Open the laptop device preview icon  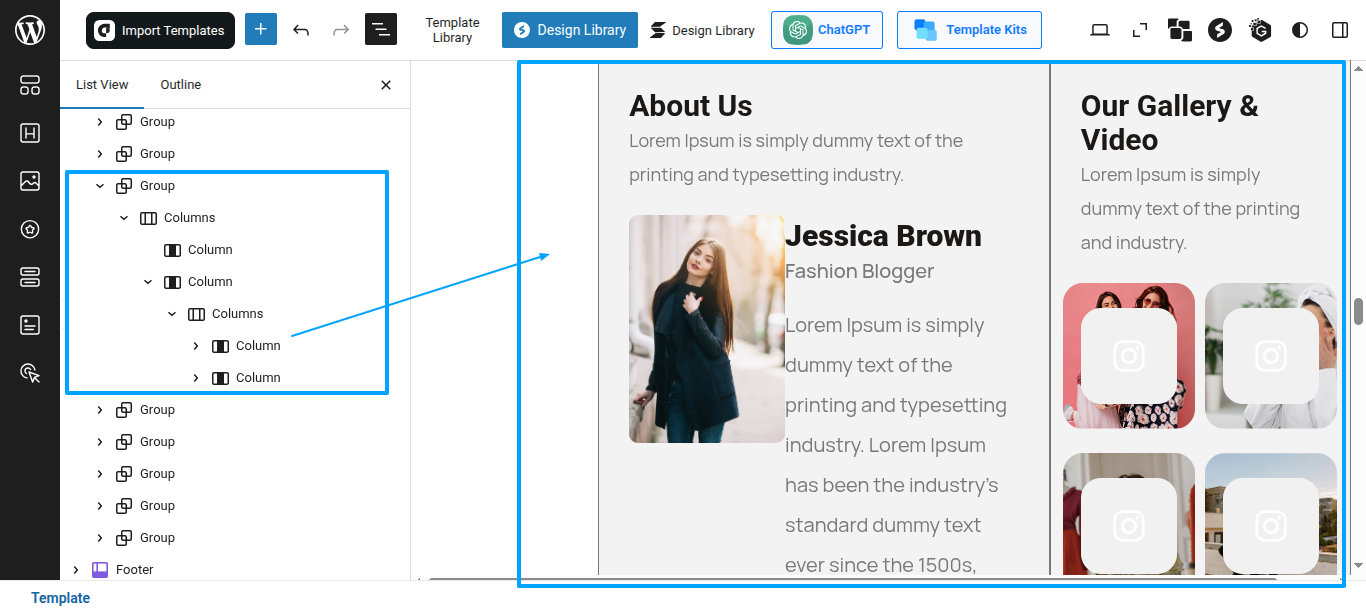click(x=1100, y=30)
